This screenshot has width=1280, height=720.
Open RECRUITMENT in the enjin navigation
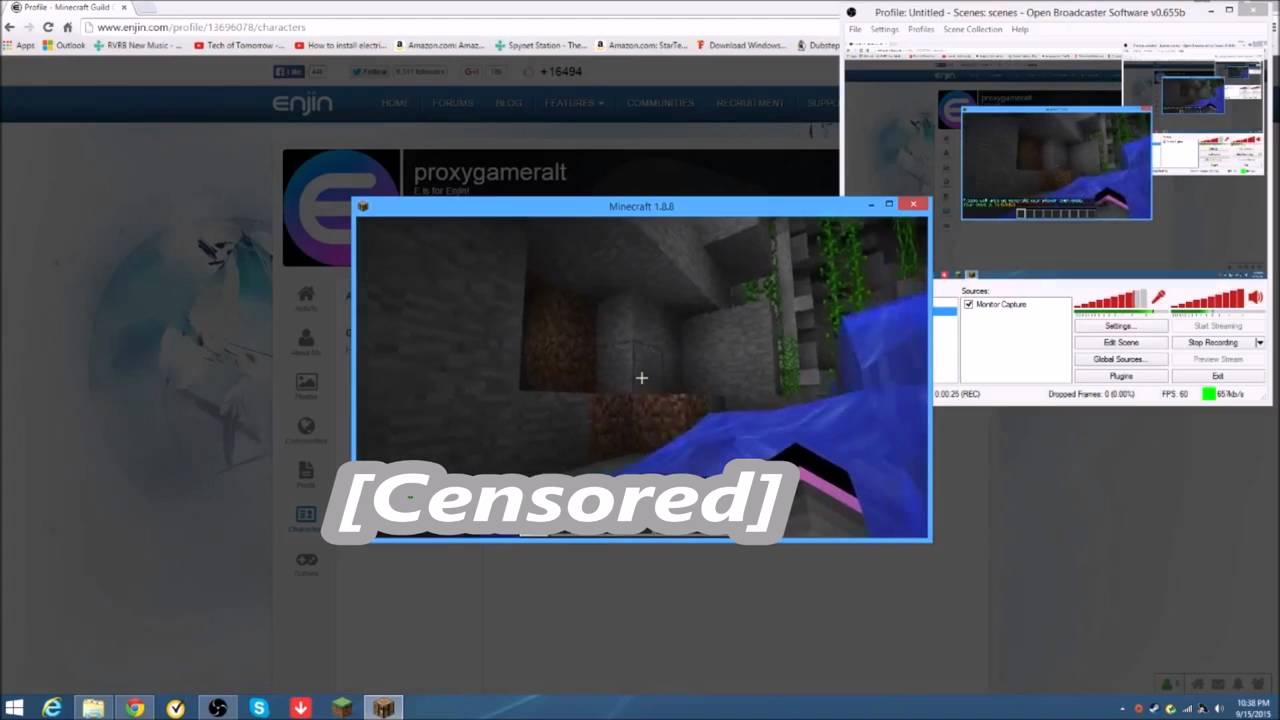(750, 103)
